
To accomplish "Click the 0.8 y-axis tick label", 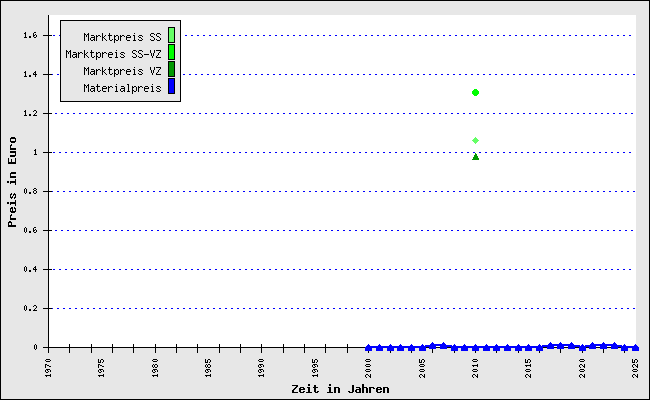I will (30, 192).
